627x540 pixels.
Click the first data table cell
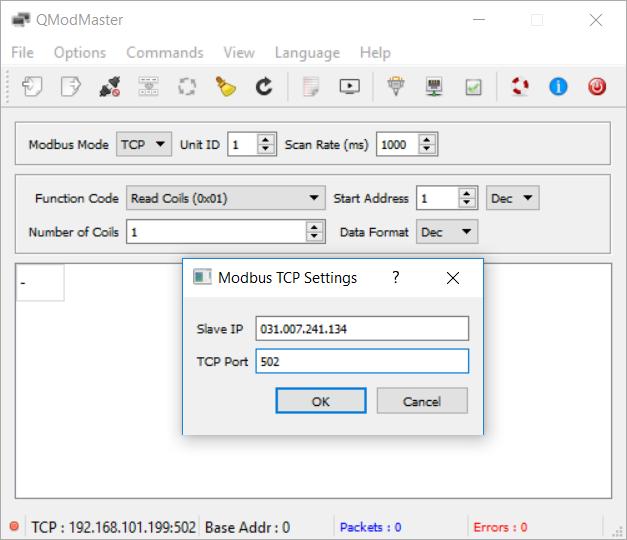(x=40, y=282)
